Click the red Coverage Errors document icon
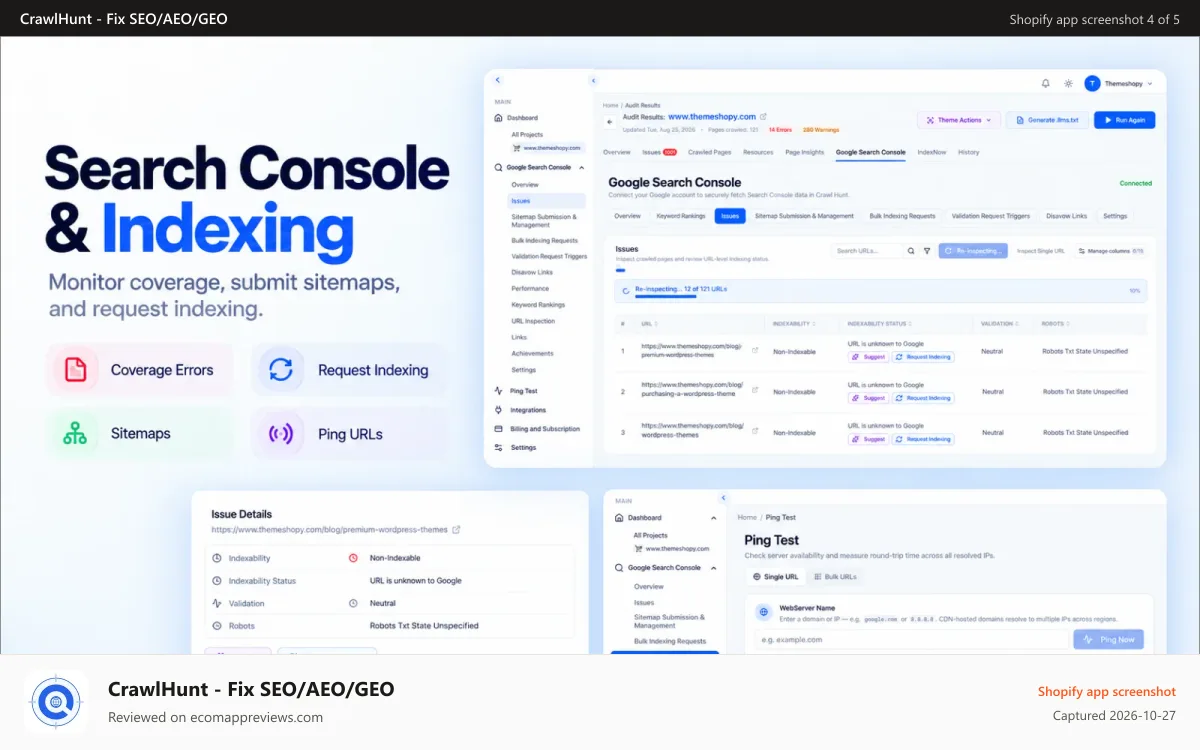The image size is (1200, 750). pos(75,370)
